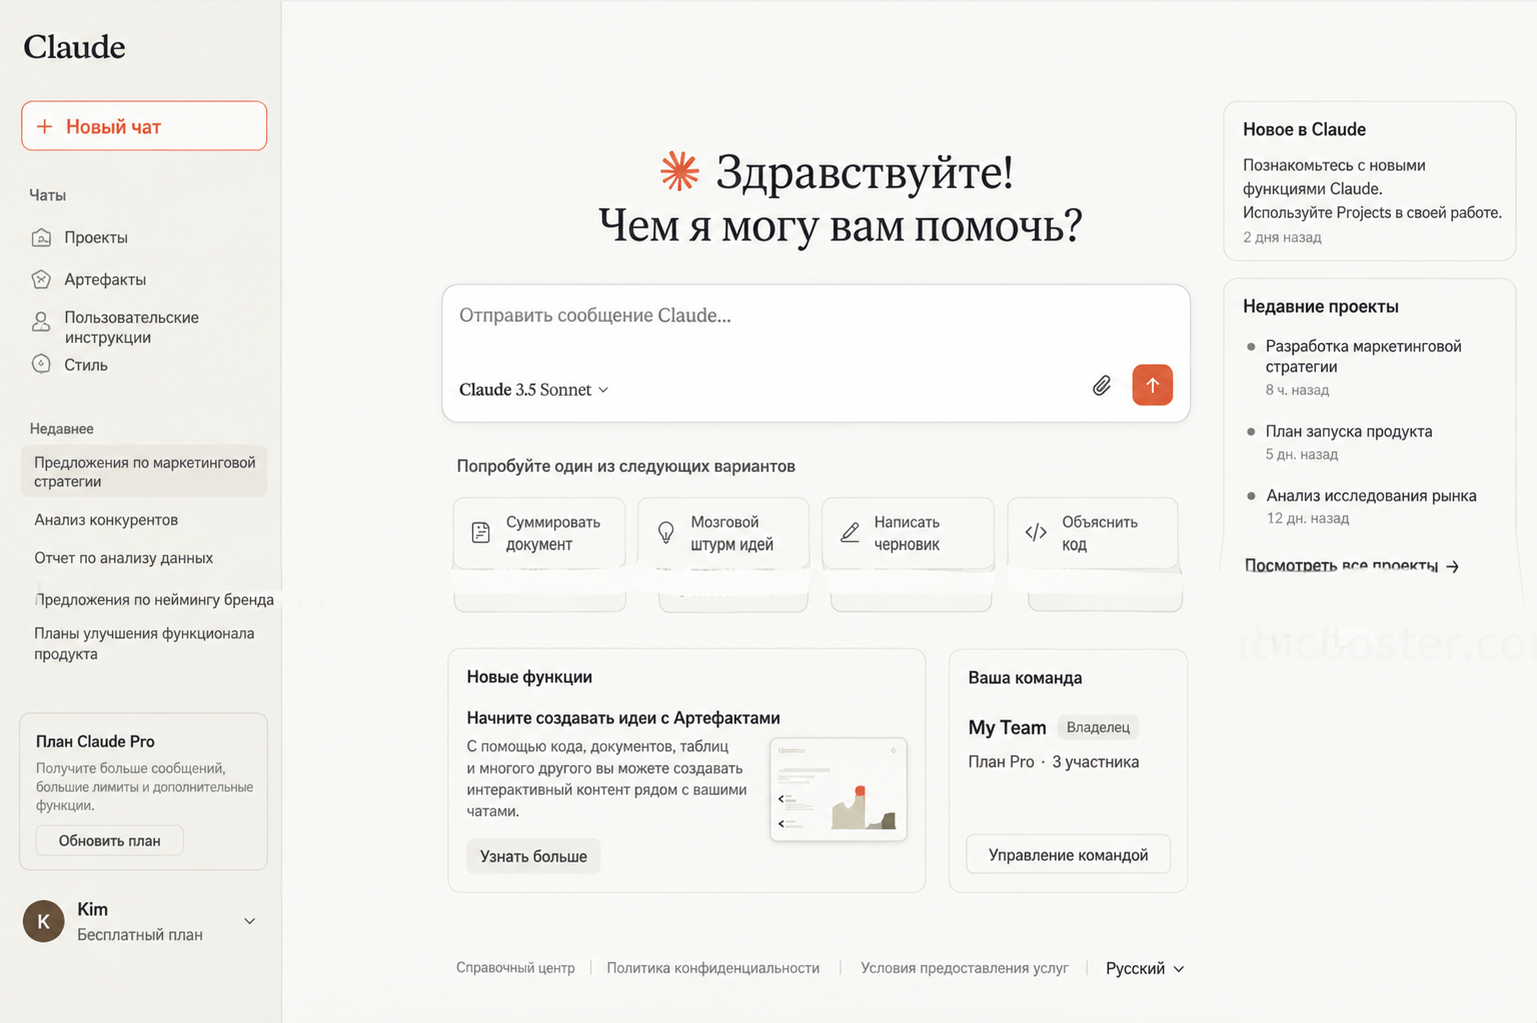The height and width of the screenshot is (1023, 1537).
Task: Open recent chat Предложения по неймингу бренда
Action: click(153, 599)
